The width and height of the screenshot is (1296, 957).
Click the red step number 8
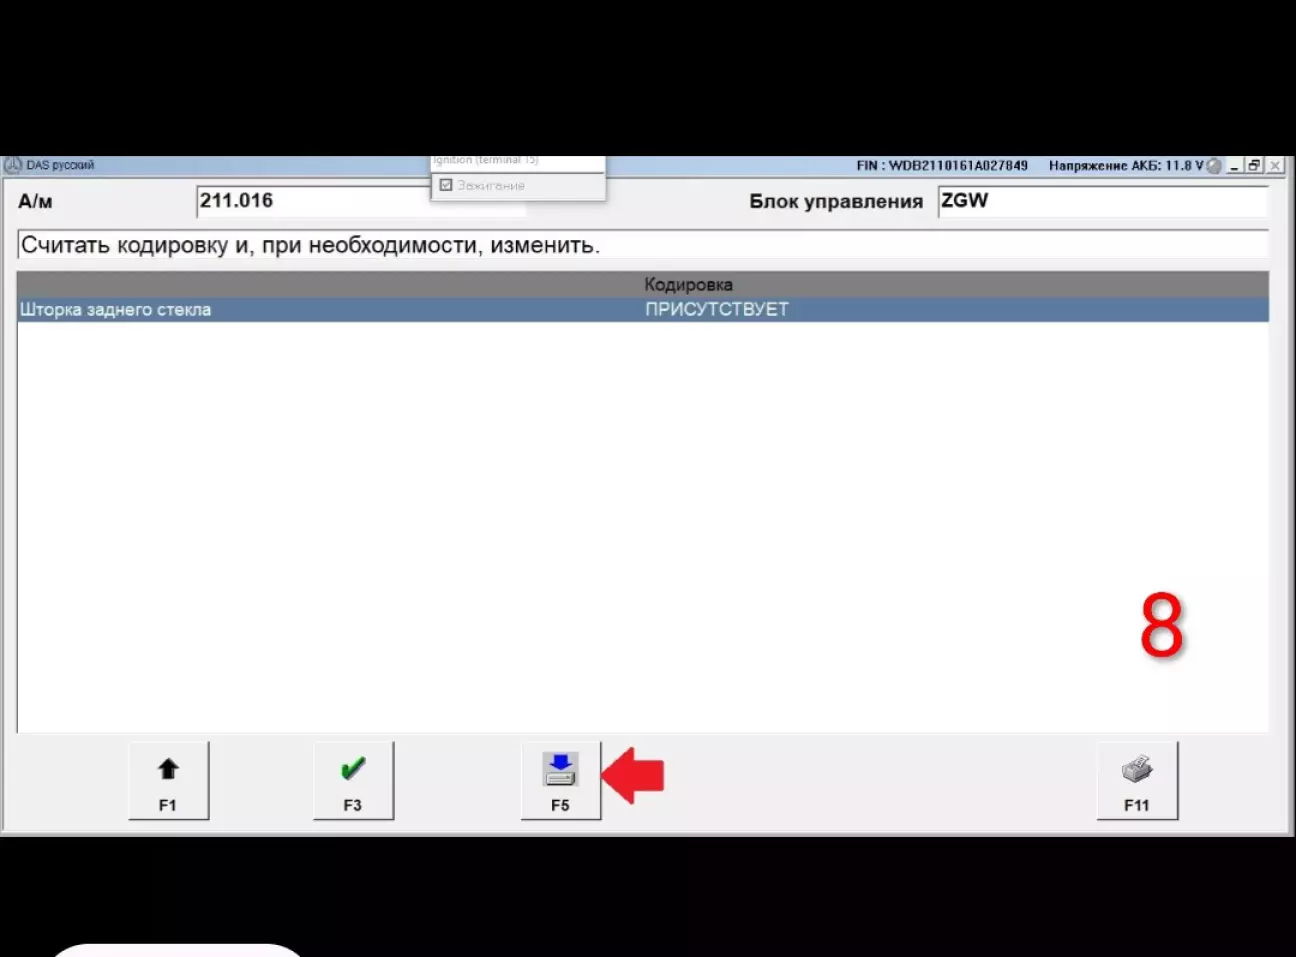(x=1161, y=627)
